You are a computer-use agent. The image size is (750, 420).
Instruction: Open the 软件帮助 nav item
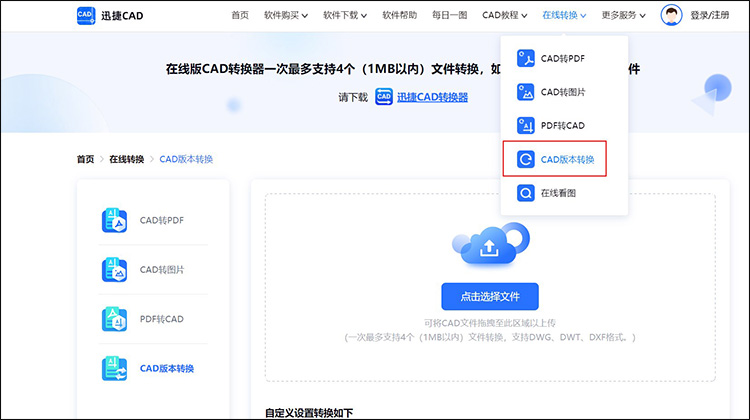tap(399, 15)
